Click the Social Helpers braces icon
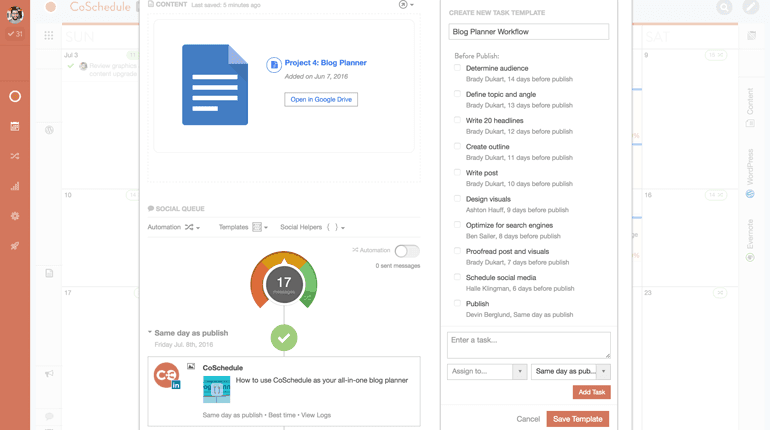 tap(332, 227)
